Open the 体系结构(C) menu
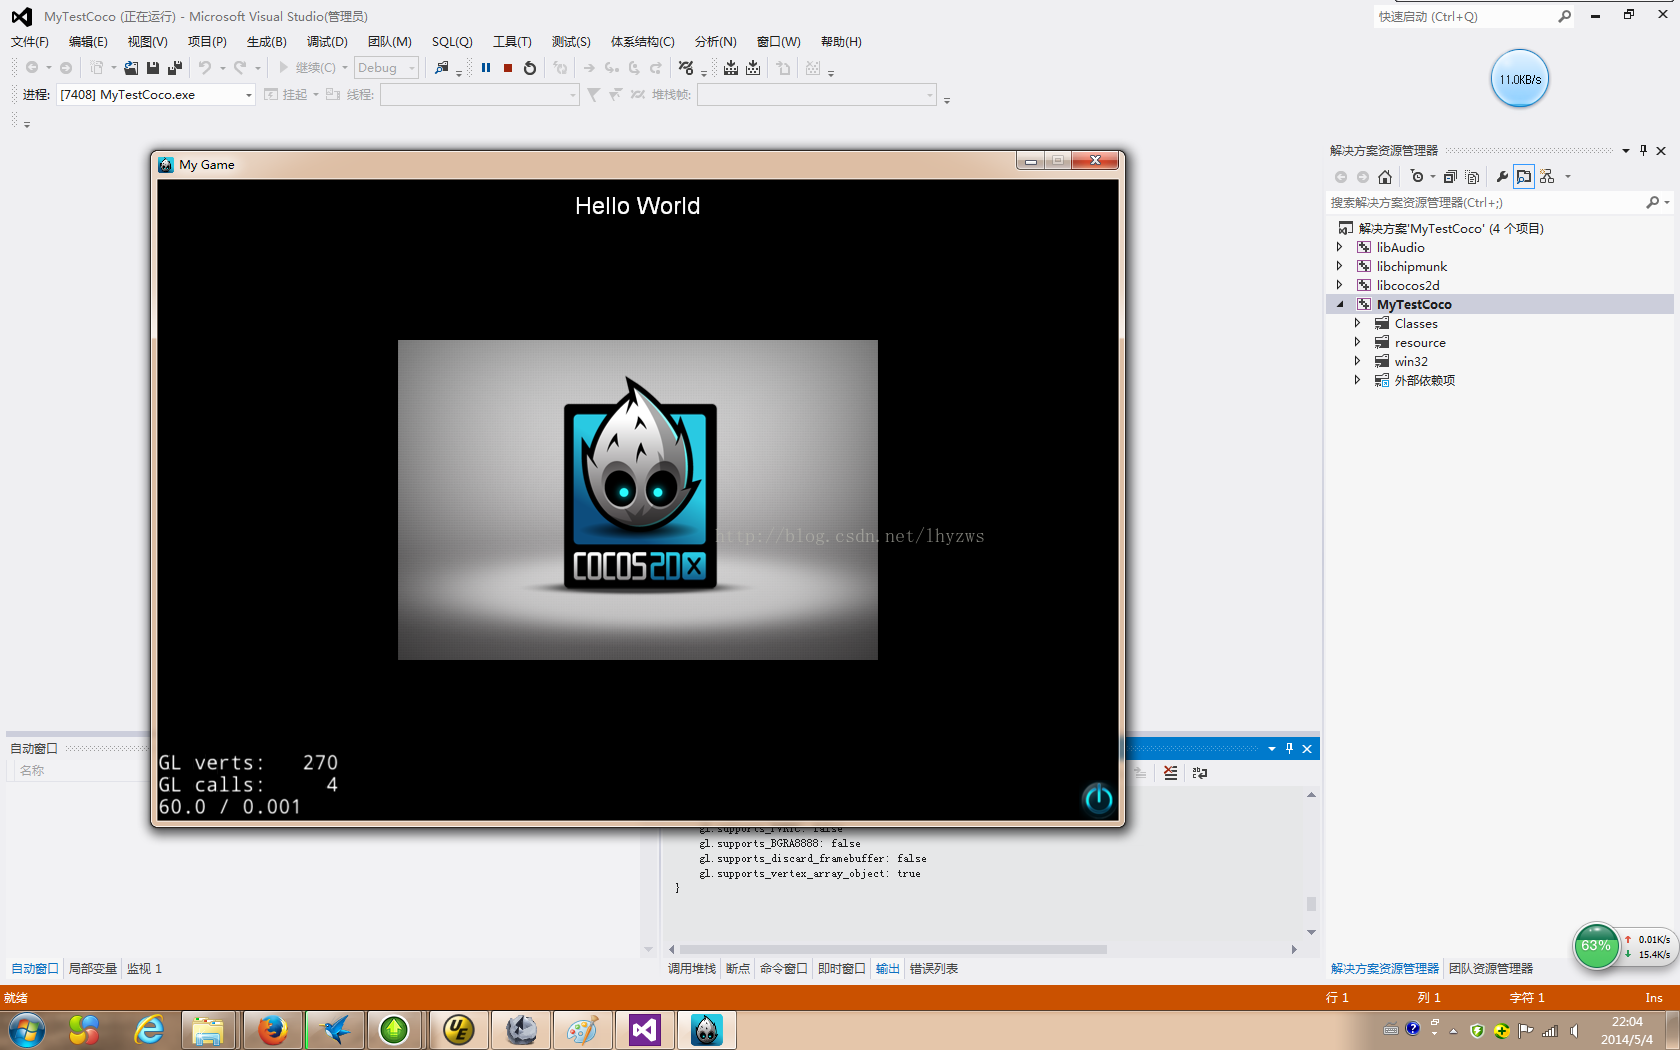 click(x=643, y=42)
